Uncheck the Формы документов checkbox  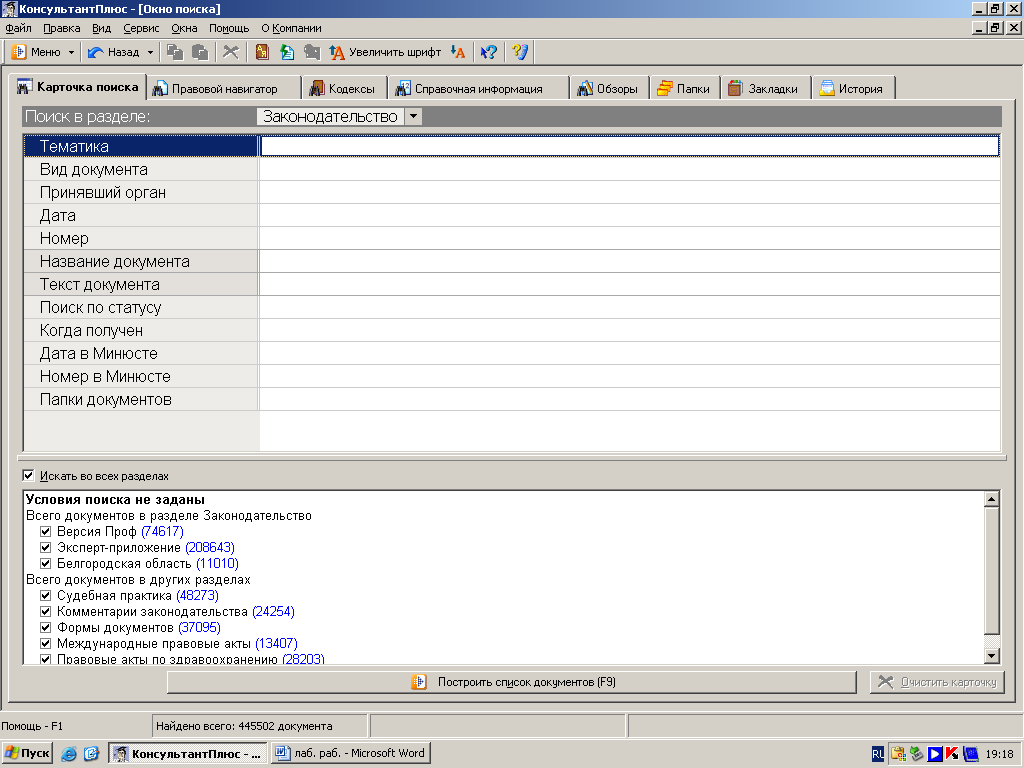tap(45, 628)
